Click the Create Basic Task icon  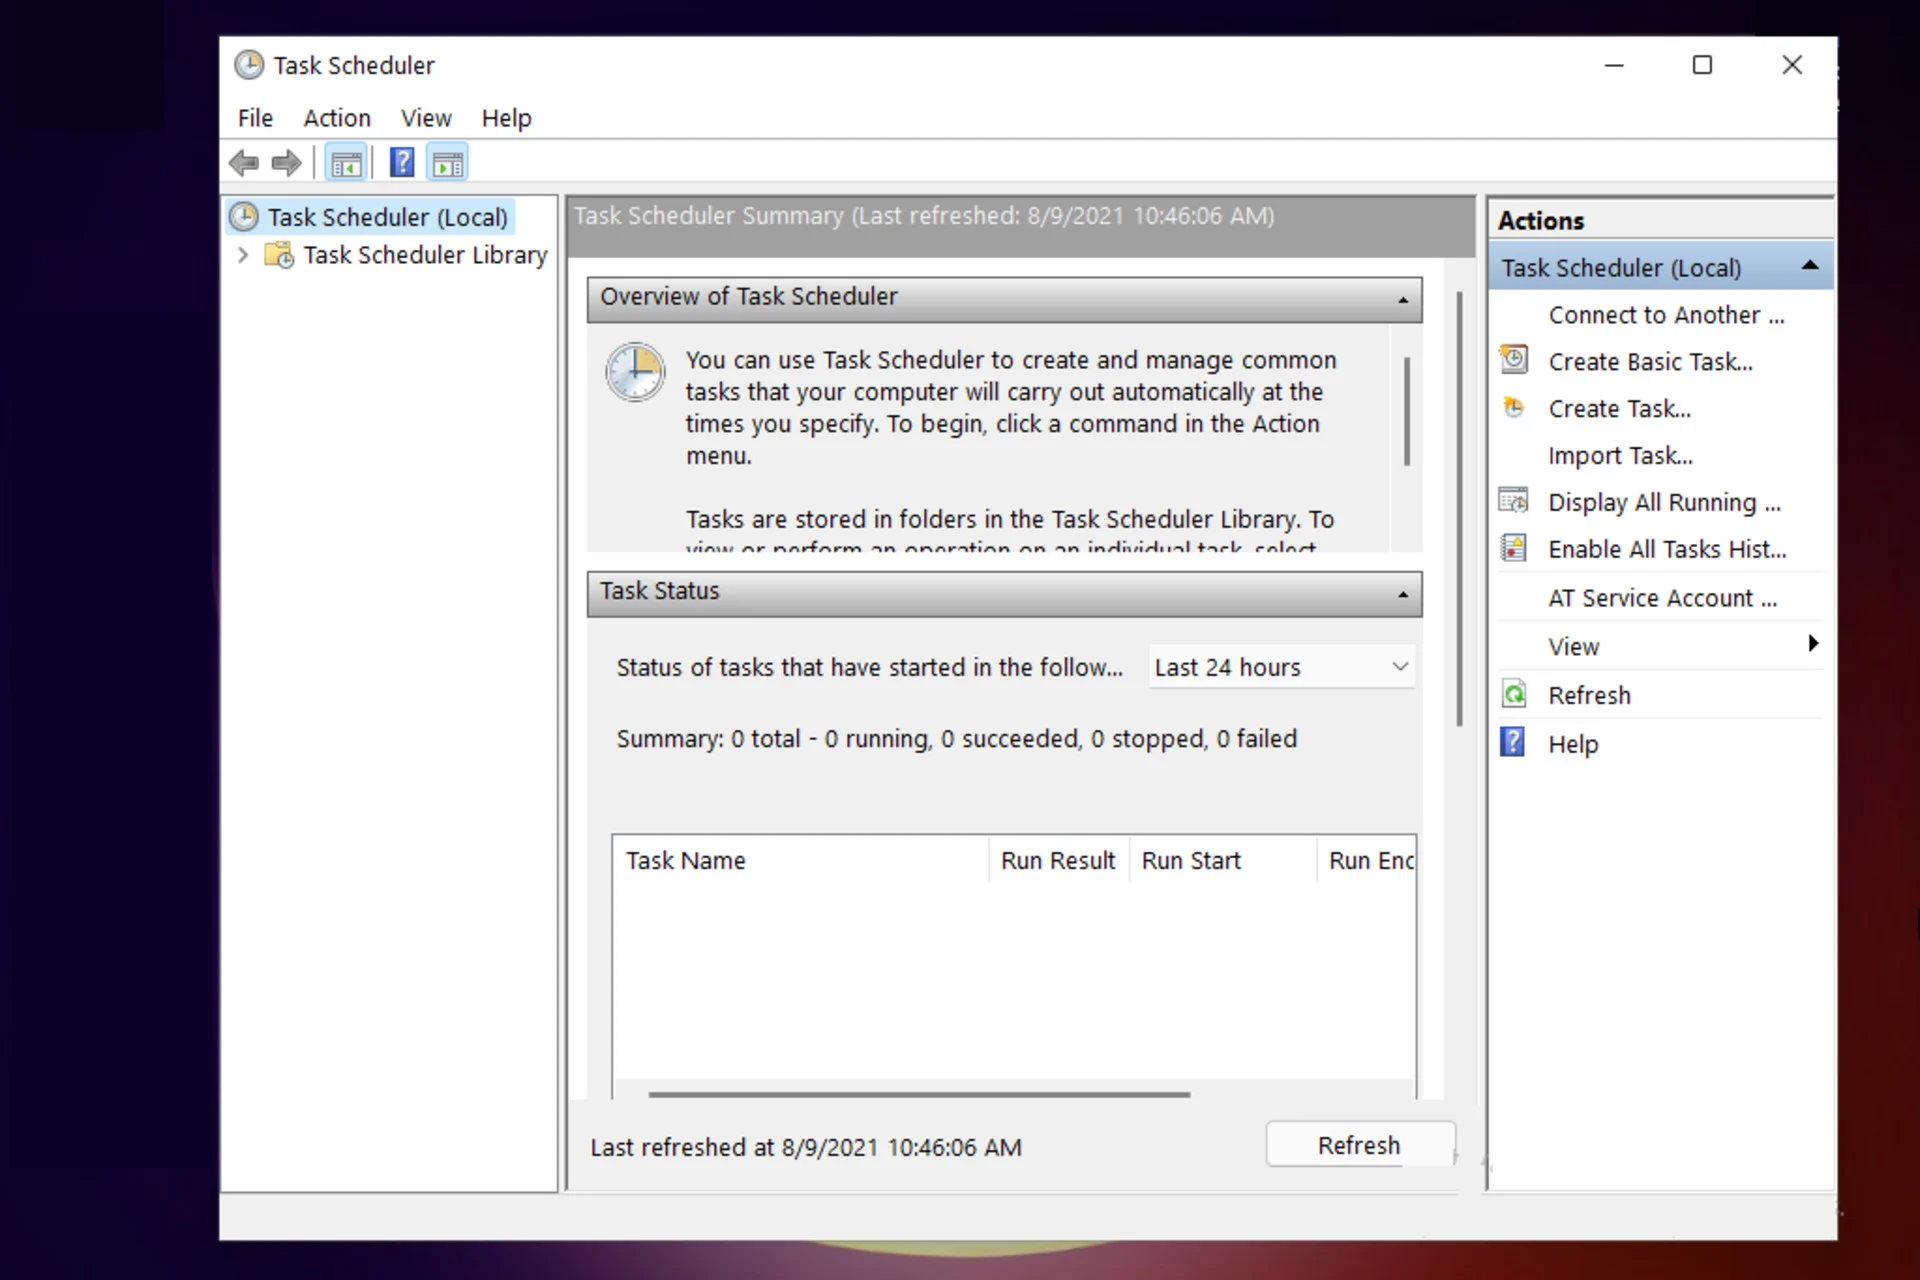[1517, 360]
